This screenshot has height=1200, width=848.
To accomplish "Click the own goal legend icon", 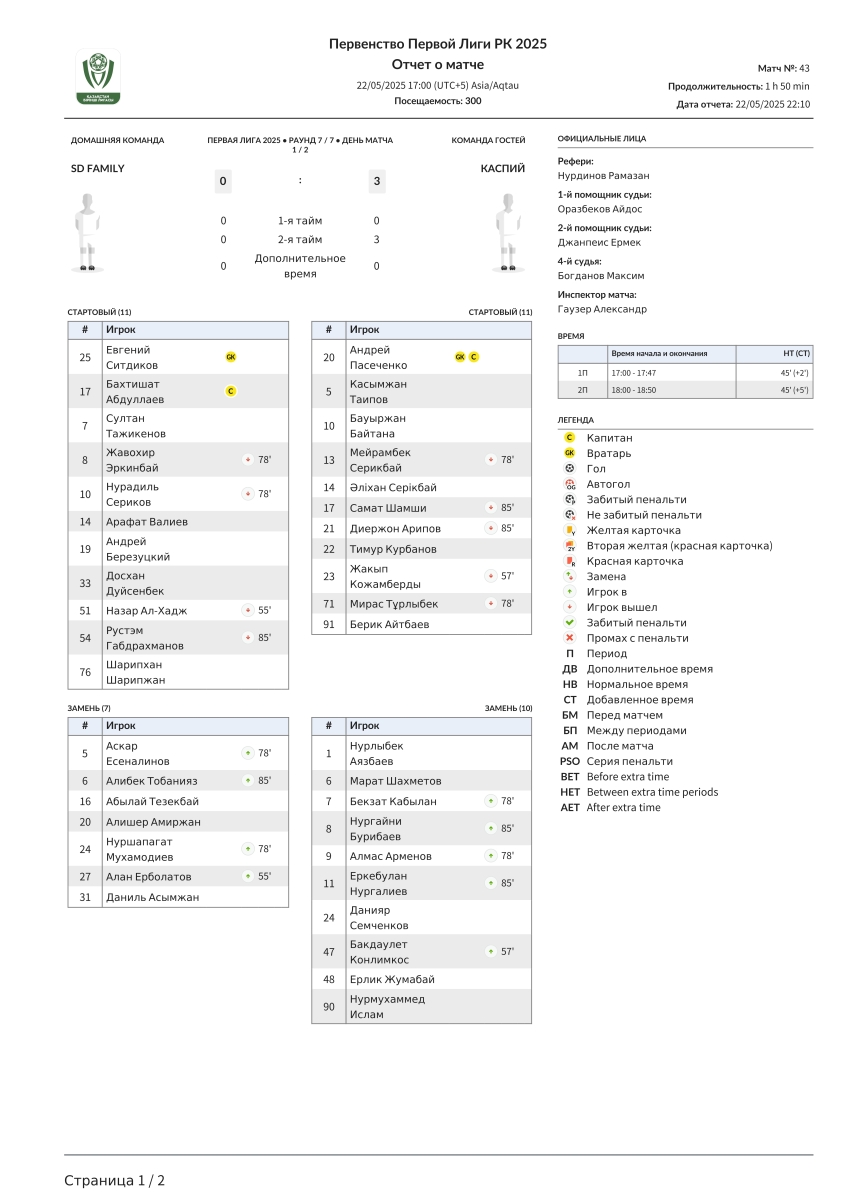I will coord(569,484).
